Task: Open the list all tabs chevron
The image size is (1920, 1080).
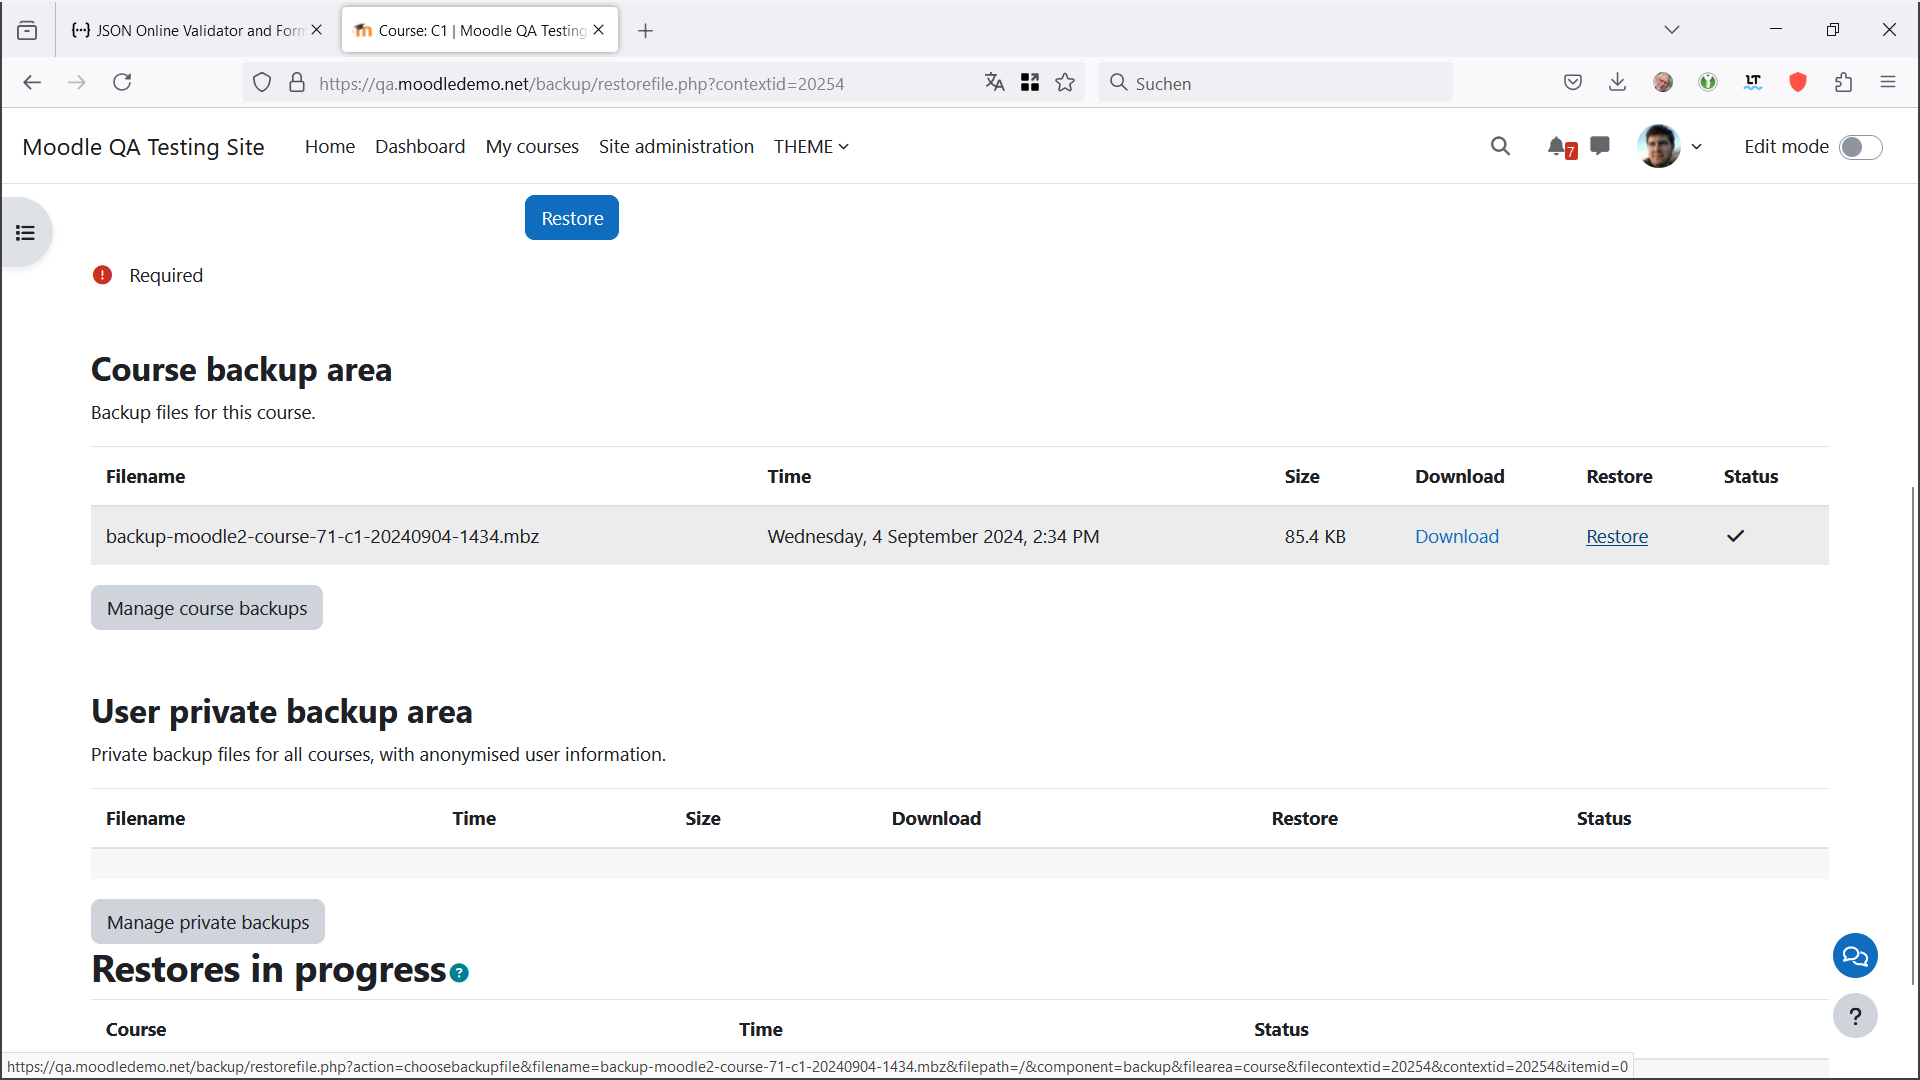Action: (x=1672, y=30)
